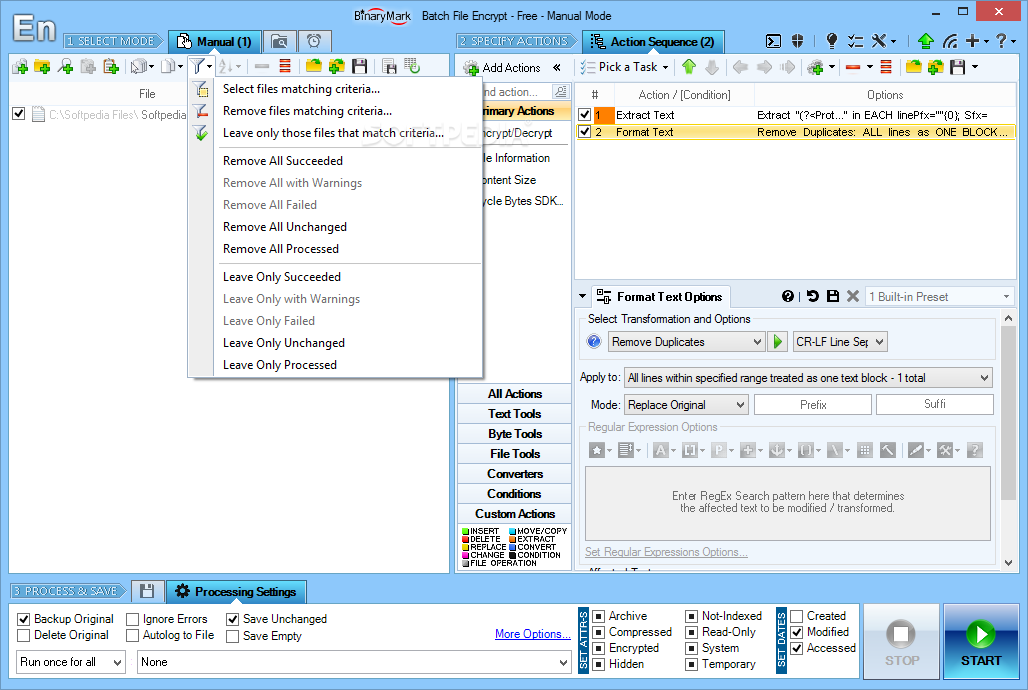The height and width of the screenshot is (690, 1028).
Task: Click the START button
Action: click(x=981, y=641)
